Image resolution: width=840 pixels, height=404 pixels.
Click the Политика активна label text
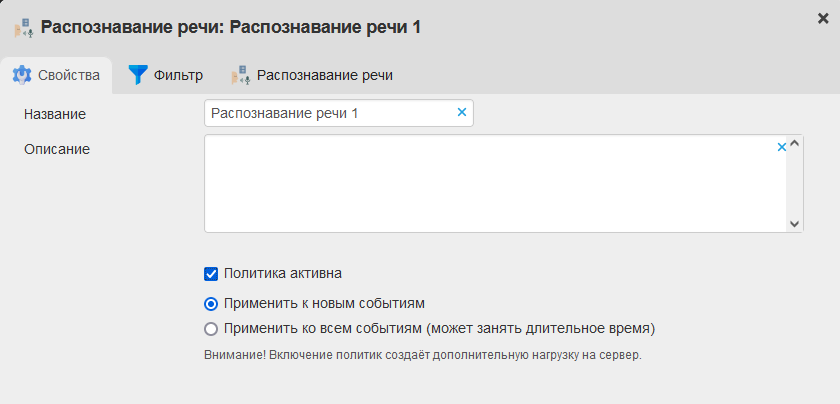(283, 272)
